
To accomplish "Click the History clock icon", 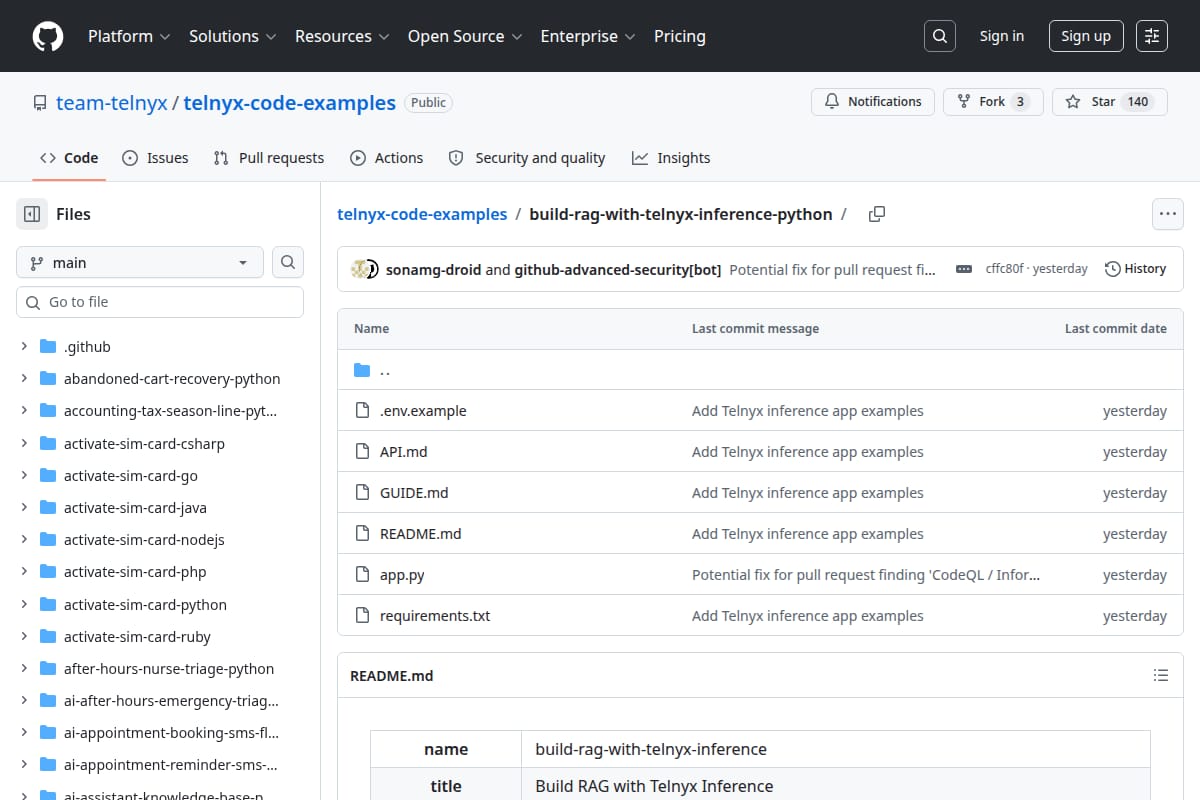I will tap(1112, 269).
